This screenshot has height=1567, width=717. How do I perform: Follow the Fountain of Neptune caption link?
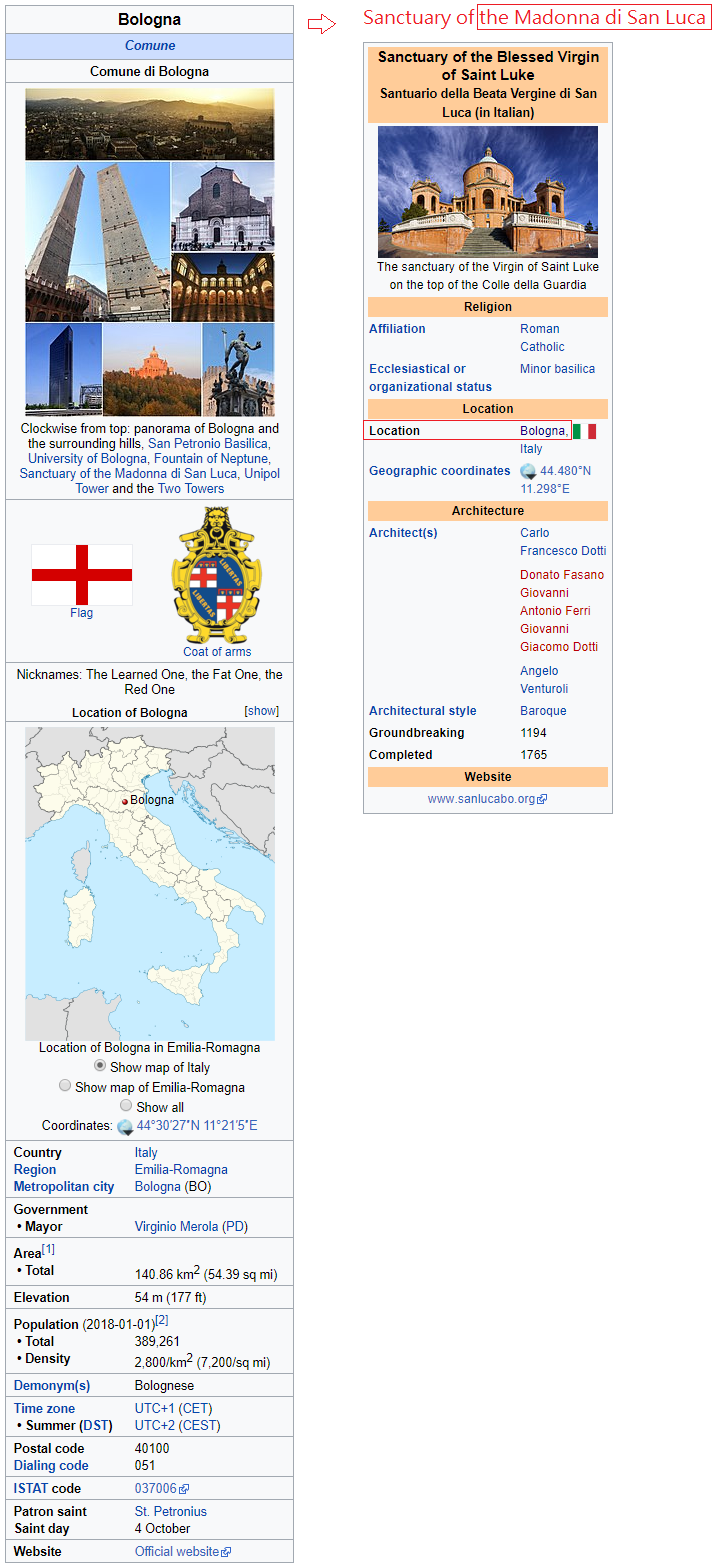click(211, 459)
